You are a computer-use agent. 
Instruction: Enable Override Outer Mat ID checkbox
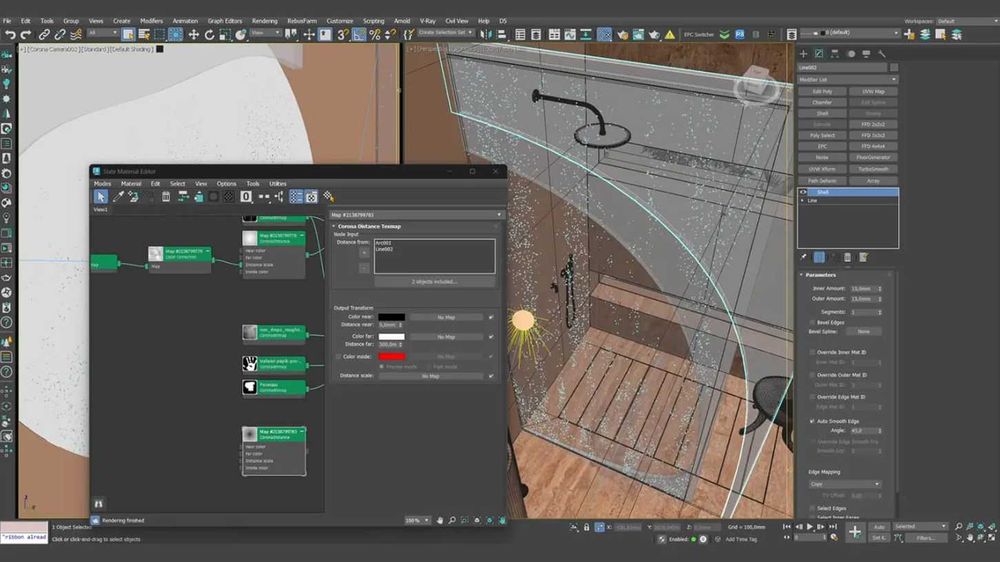pyautogui.click(x=812, y=375)
